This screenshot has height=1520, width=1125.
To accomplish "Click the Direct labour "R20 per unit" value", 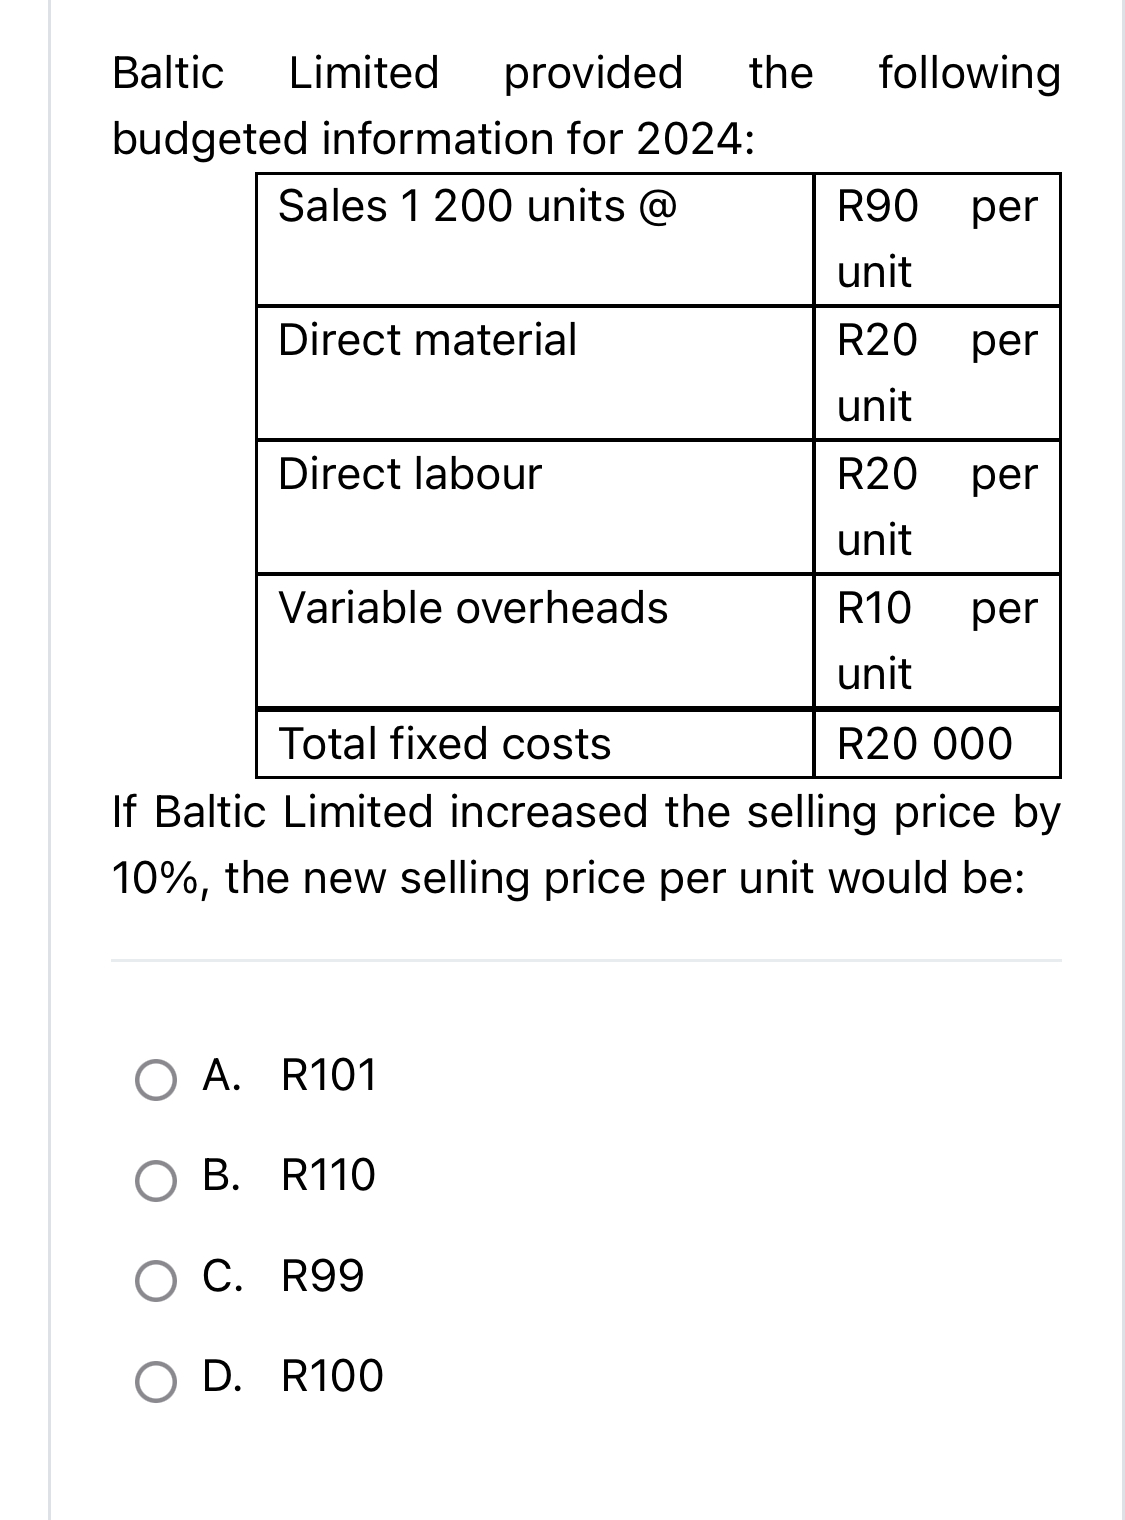I will pyautogui.click(x=937, y=506).
